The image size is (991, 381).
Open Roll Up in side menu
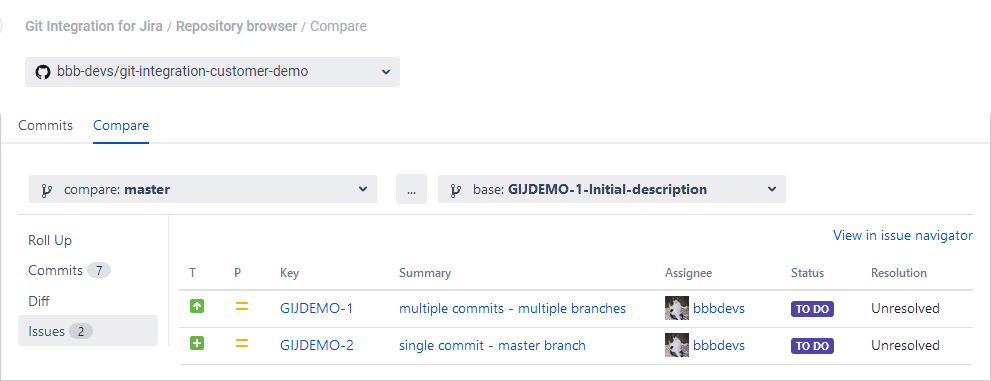click(50, 240)
